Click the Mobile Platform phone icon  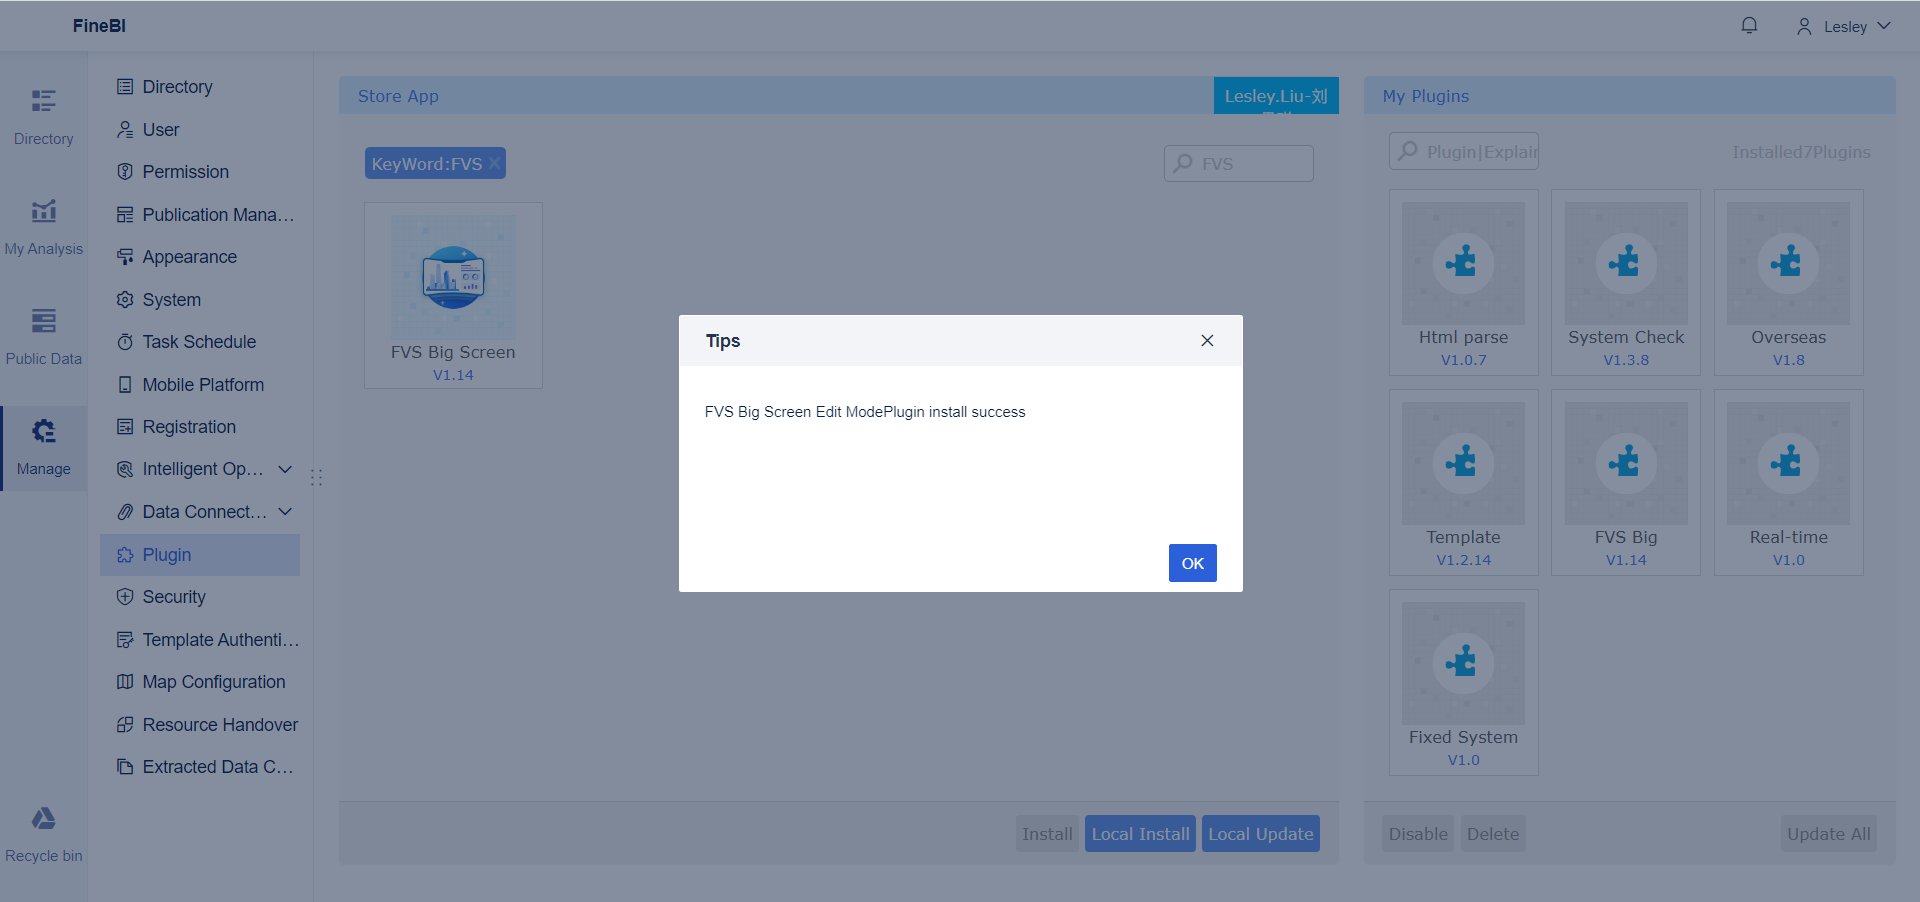pyautogui.click(x=125, y=385)
